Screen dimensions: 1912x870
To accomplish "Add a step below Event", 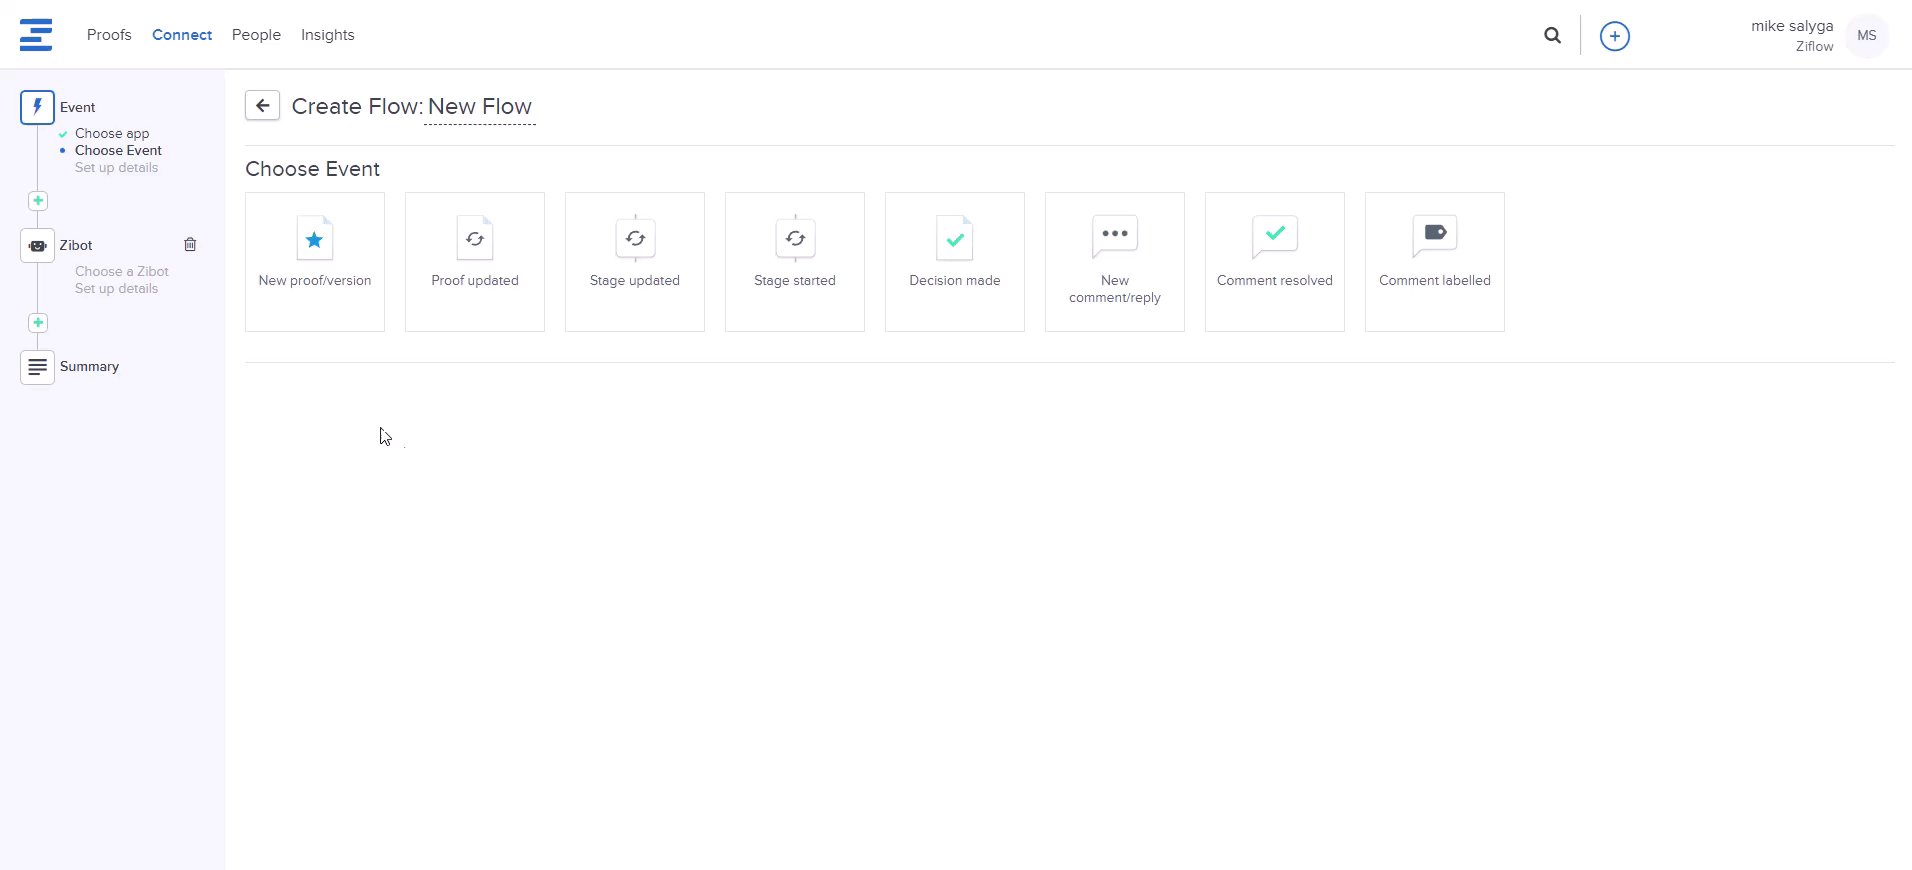I will tap(38, 201).
